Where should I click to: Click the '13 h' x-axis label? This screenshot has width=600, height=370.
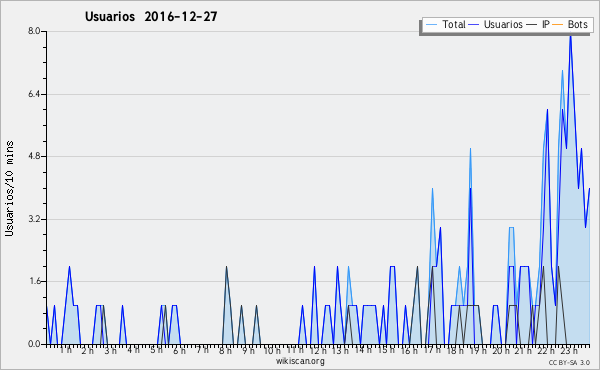(x=340, y=351)
